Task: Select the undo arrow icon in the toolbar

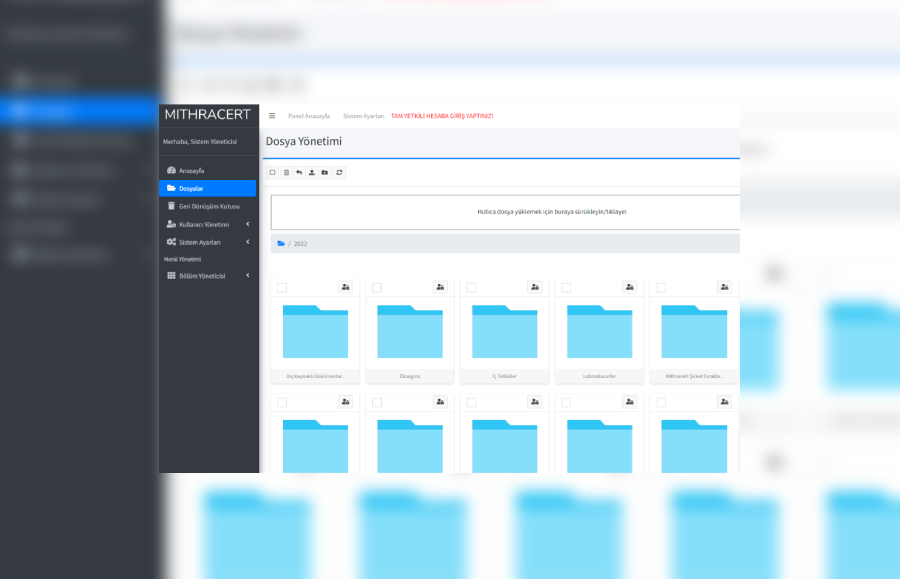Action: [299, 172]
